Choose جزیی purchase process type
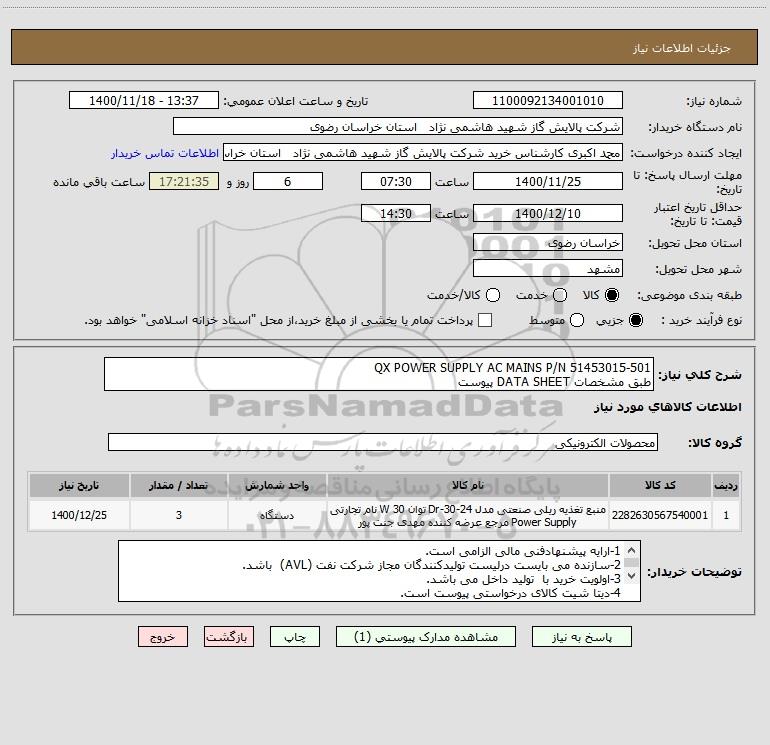This screenshot has width=770, height=745. click(635, 320)
